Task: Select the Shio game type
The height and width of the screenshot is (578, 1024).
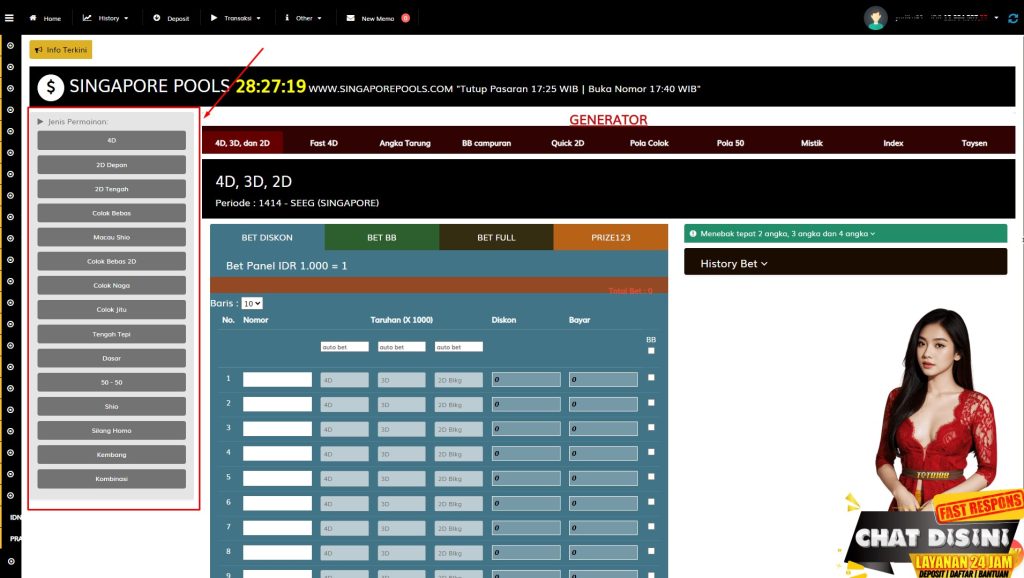Action: [112, 406]
